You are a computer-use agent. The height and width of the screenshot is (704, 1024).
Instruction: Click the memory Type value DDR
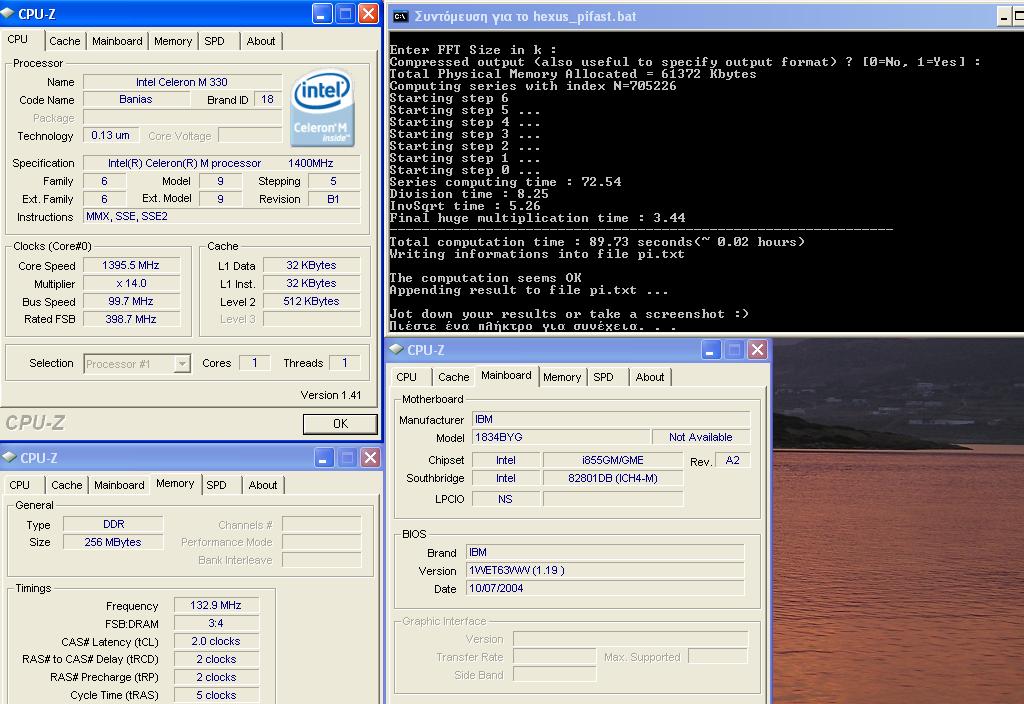point(113,524)
